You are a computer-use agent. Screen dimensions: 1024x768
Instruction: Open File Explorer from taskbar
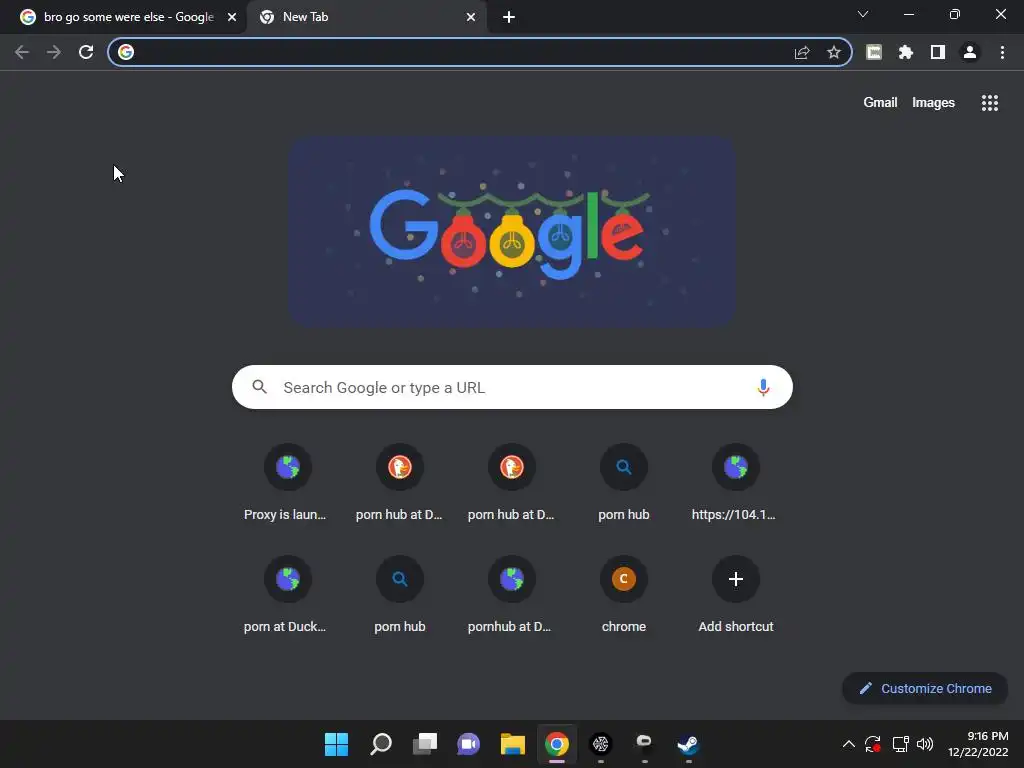513,744
